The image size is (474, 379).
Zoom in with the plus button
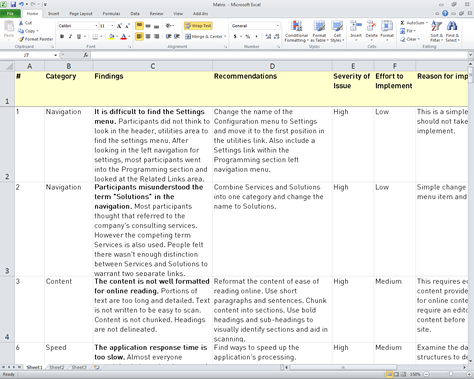[469, 374]
